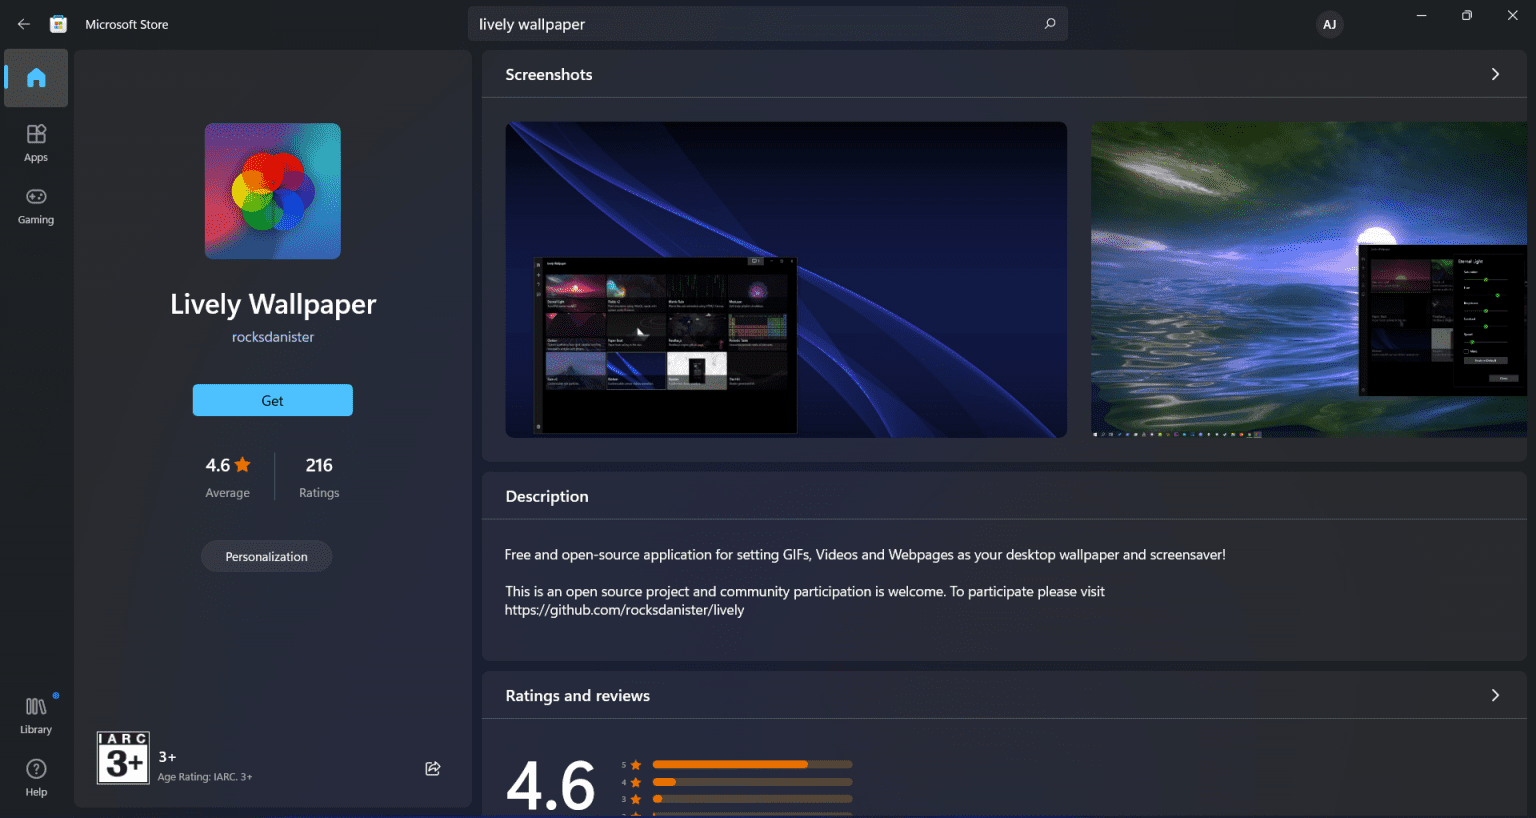The width and height of the screenshot is (1536, 818).
Task: Open the first blue wallpaper screenshot
Action: (x=786, y=280)
